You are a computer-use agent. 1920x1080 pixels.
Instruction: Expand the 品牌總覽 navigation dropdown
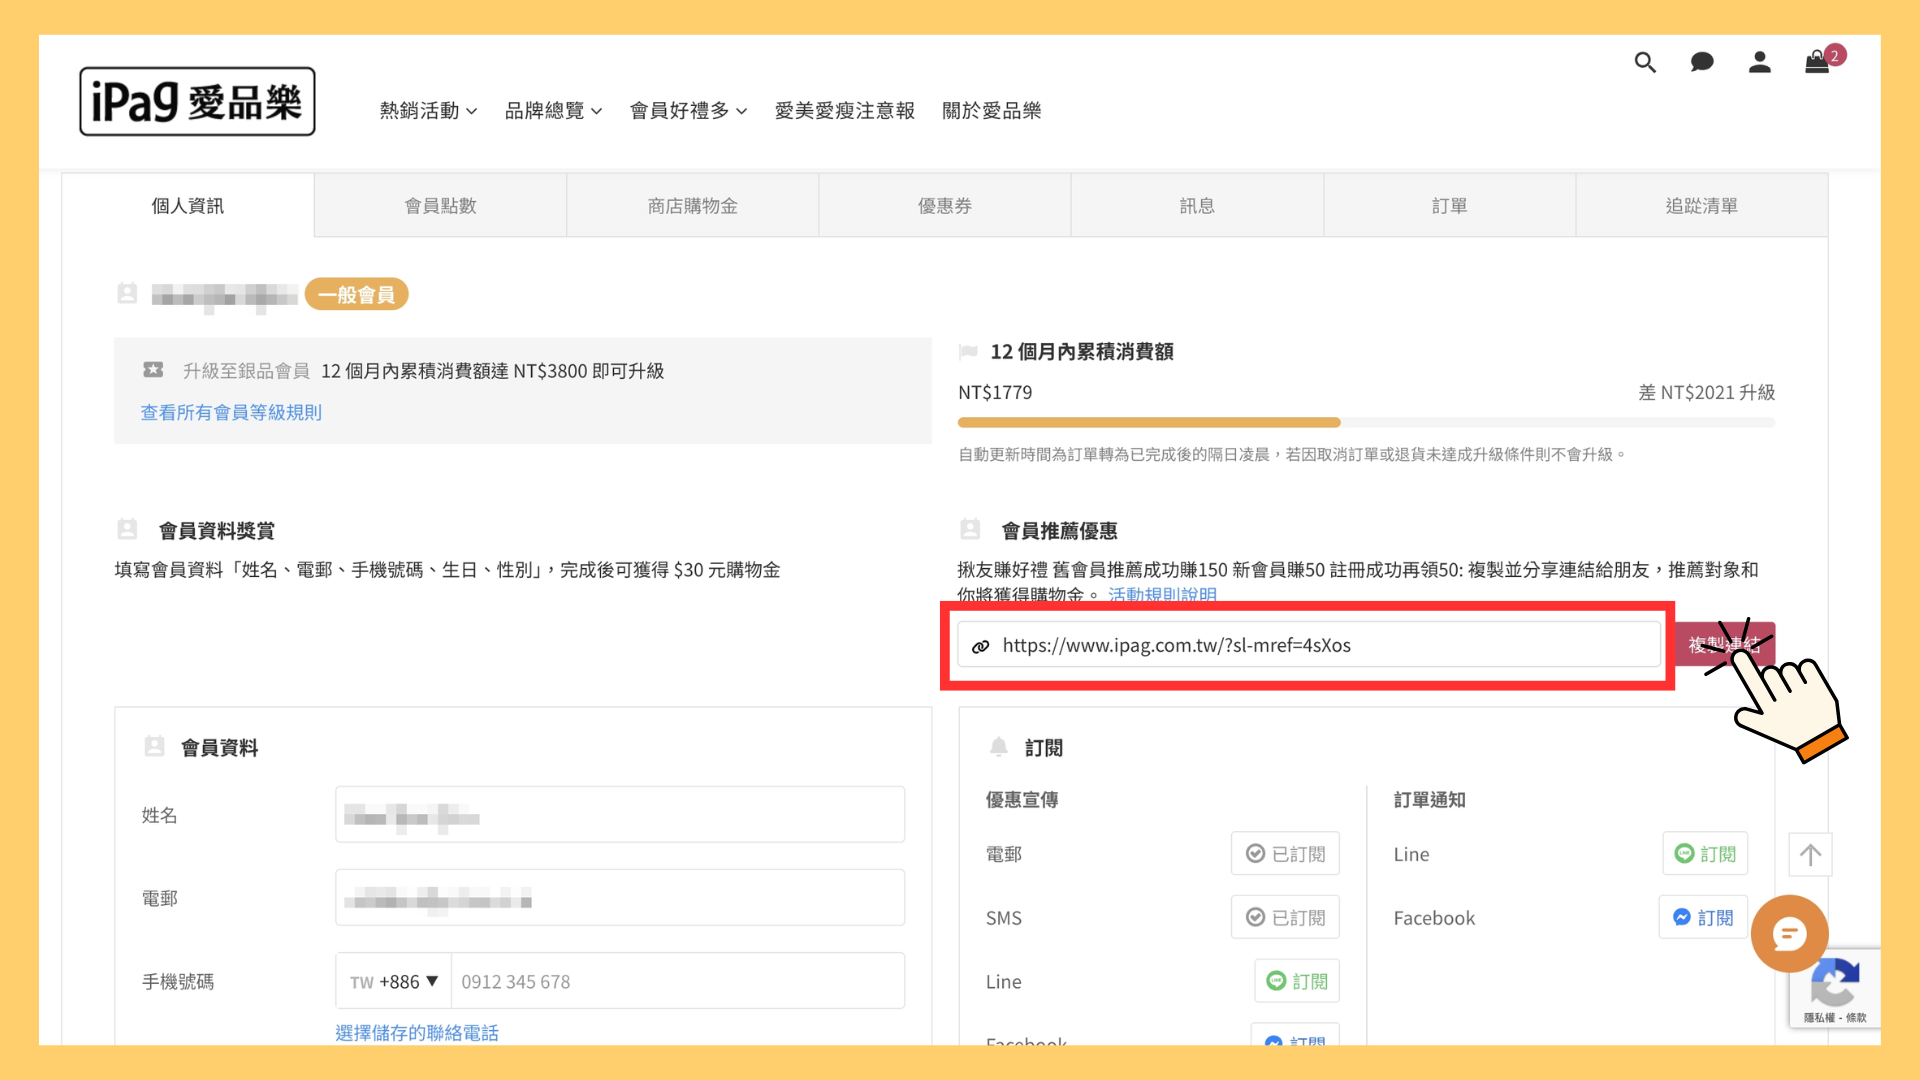(x=553, y=111)
